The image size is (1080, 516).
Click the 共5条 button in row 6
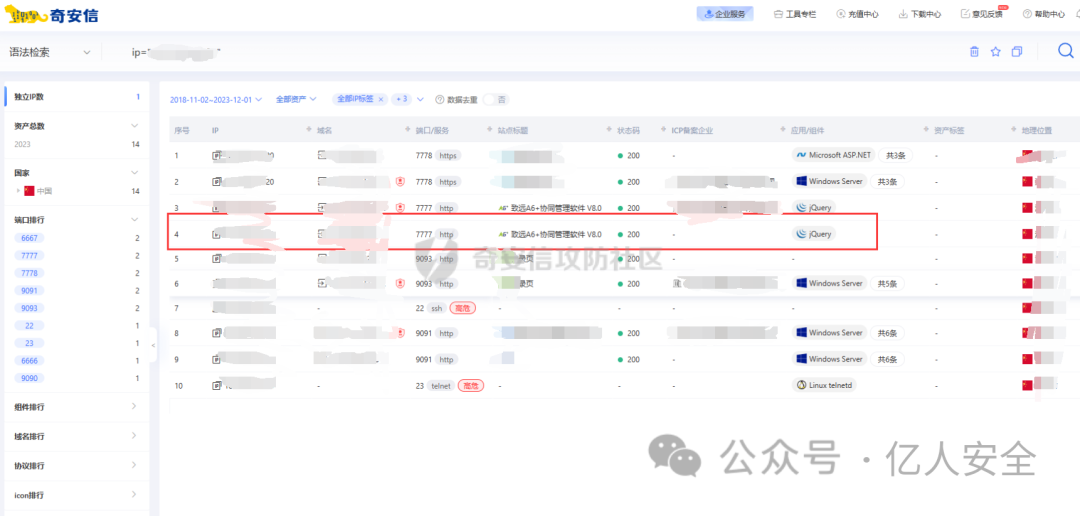tap(886, 283)
